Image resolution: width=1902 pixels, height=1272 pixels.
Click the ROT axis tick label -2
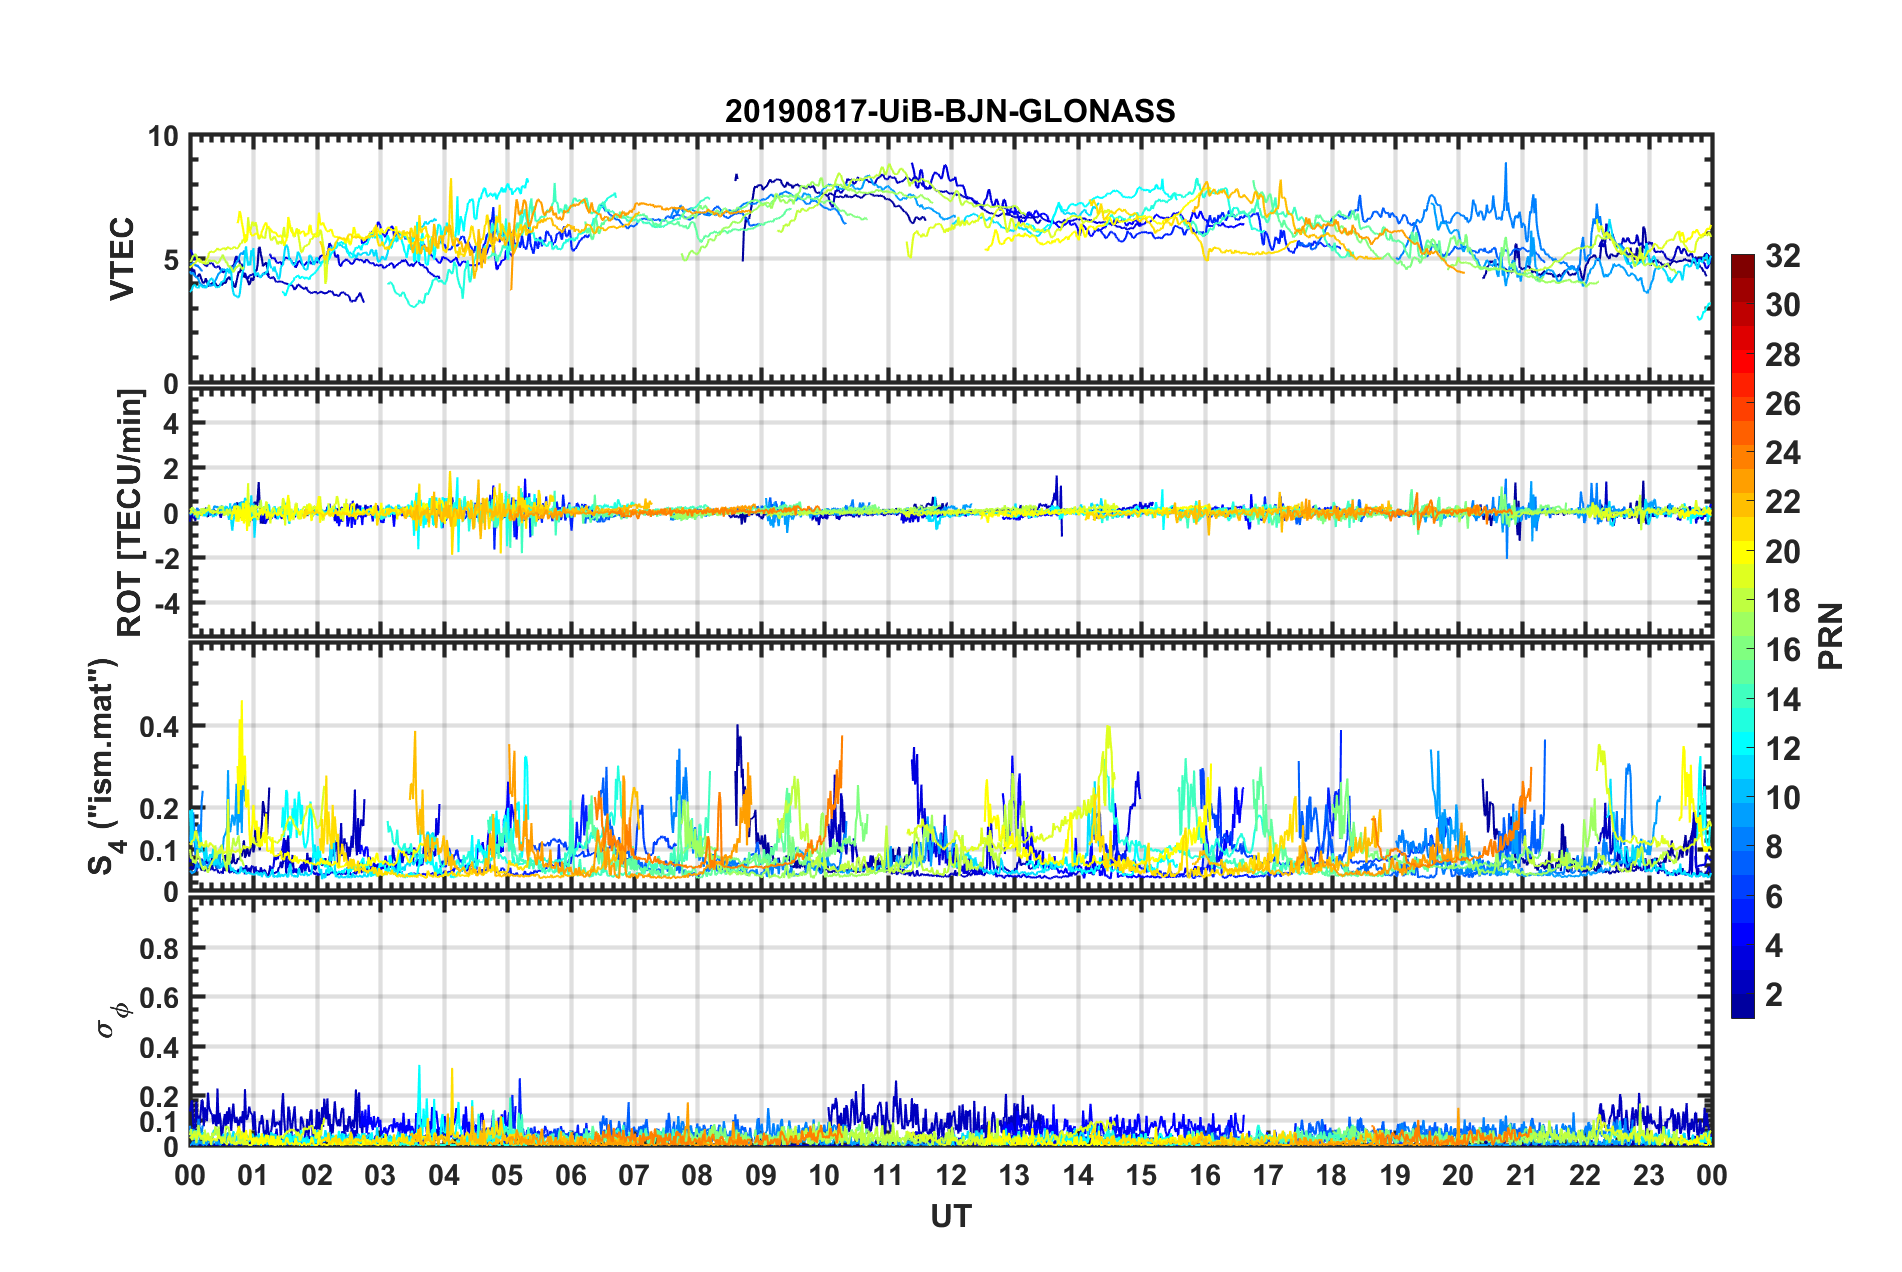165,559
